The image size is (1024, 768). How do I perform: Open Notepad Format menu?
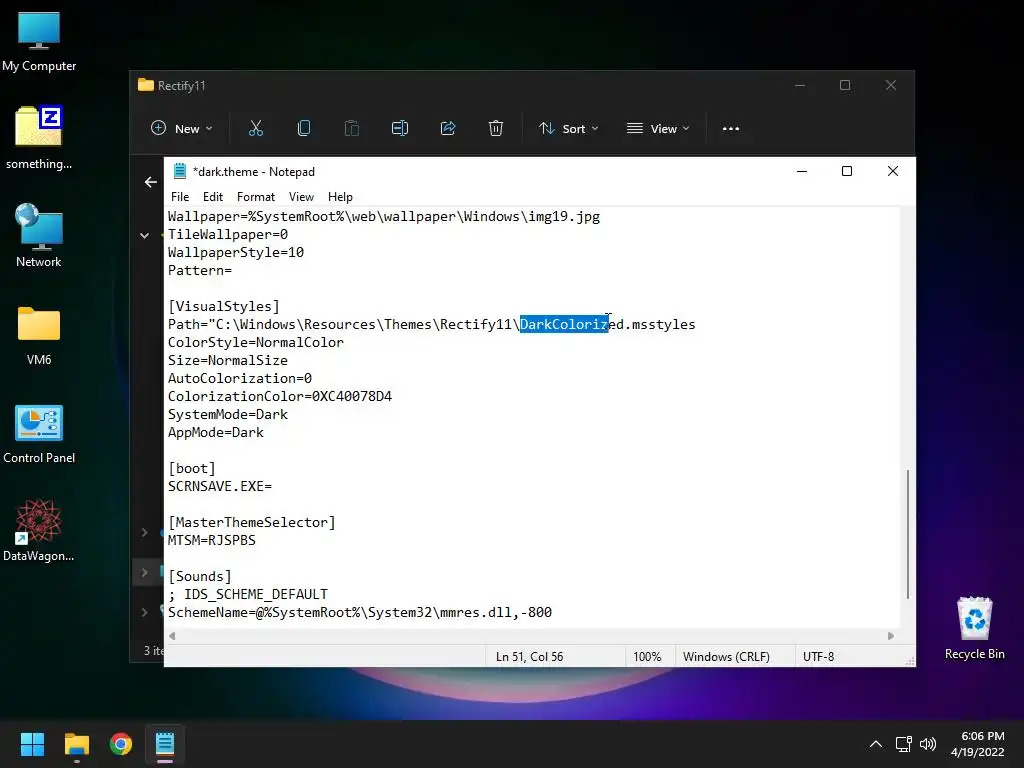(256, 197)
